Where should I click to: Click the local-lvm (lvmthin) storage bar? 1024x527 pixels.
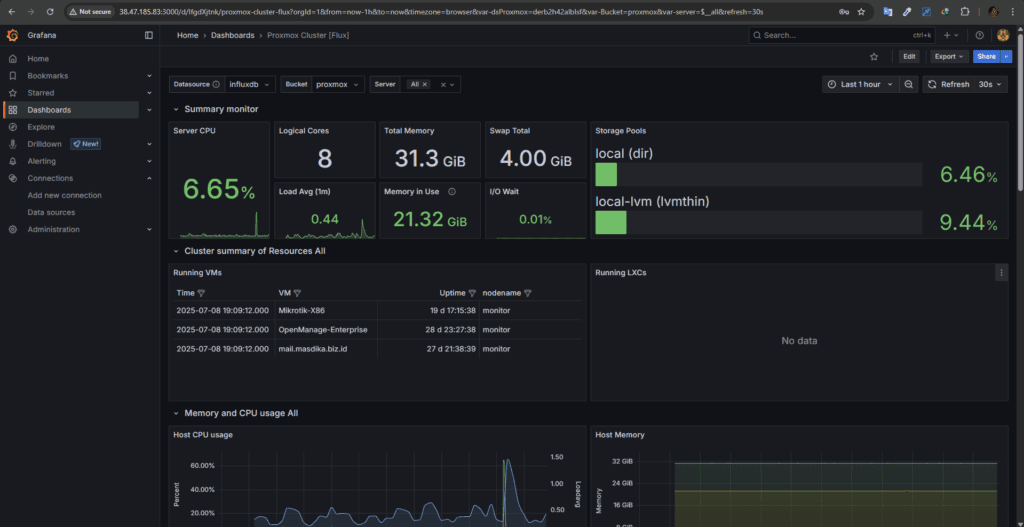pyautogui.click(x=758, y=223)
